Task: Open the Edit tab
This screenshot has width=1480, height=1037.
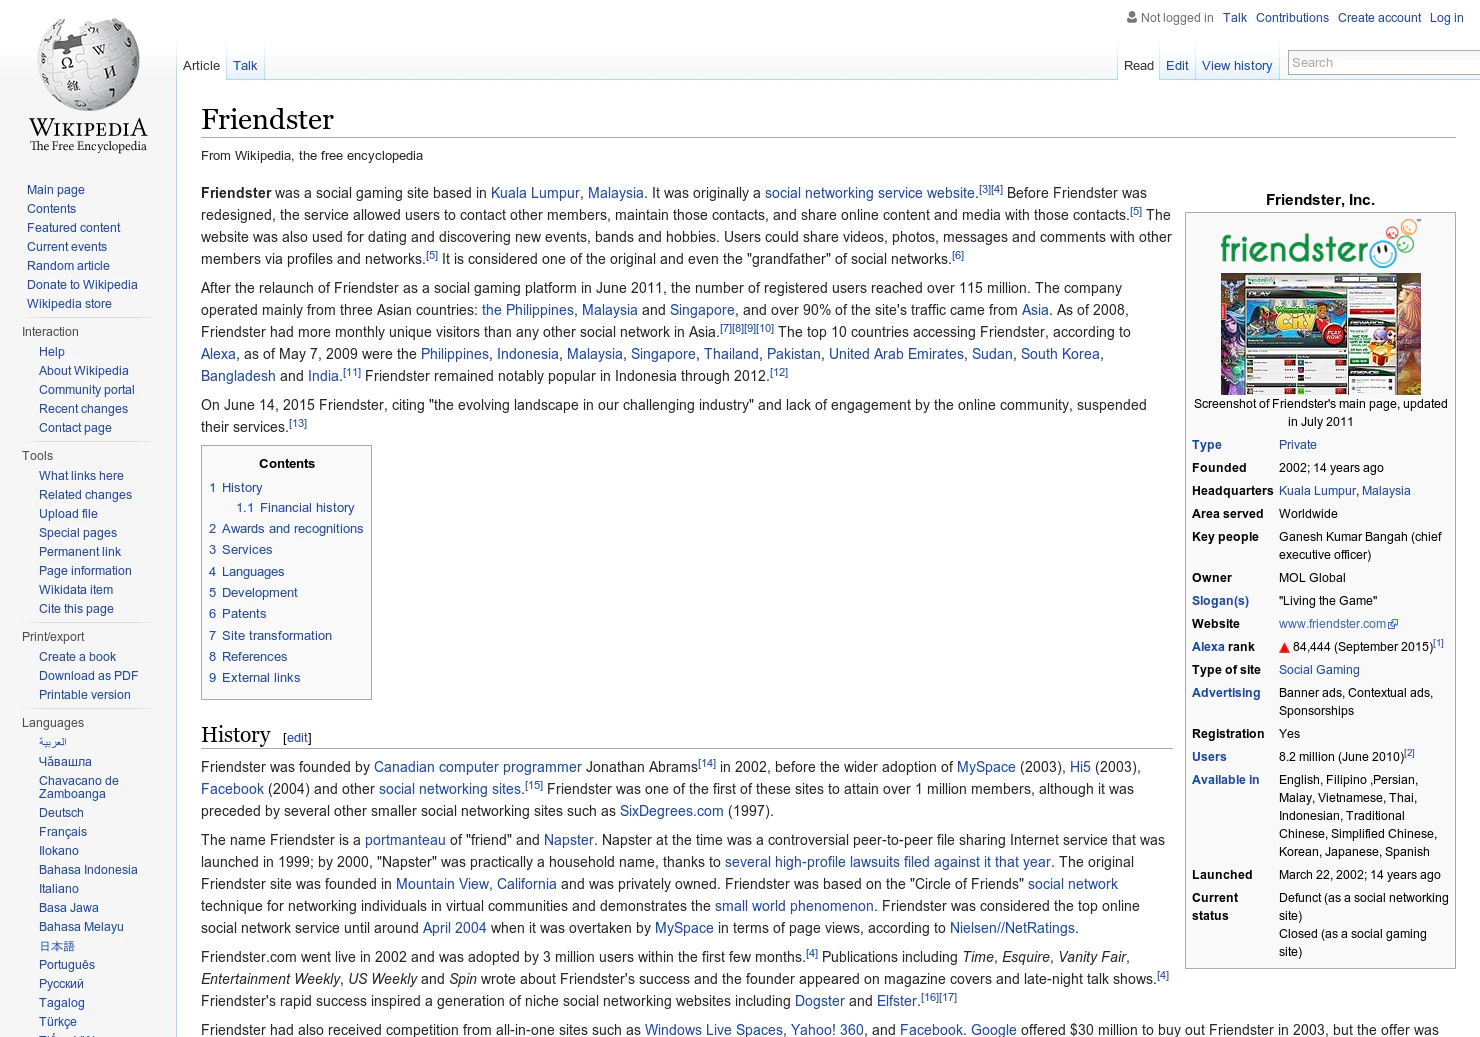Action: coord(1177,66)
